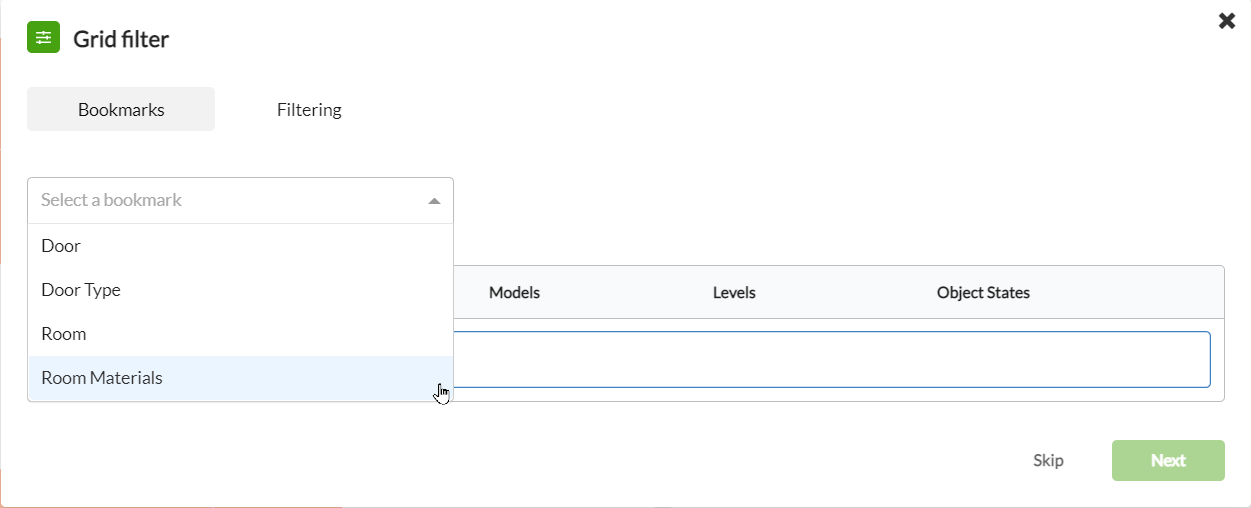Image resolution: width=1251 pixels, height=508 pixels.
Task: Select the Room Materials bookmark option
Action: pyautogui.click(x=240, y=378)
